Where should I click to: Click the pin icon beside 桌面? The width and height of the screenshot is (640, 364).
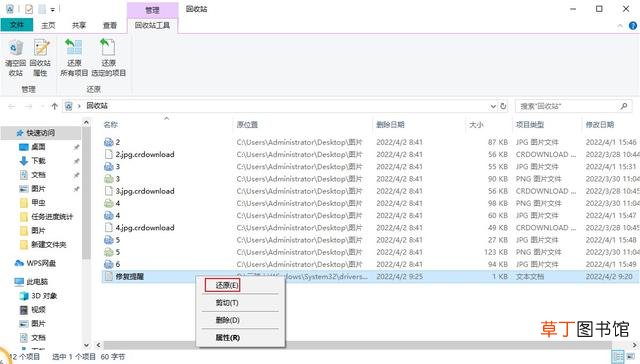[76, 147]
